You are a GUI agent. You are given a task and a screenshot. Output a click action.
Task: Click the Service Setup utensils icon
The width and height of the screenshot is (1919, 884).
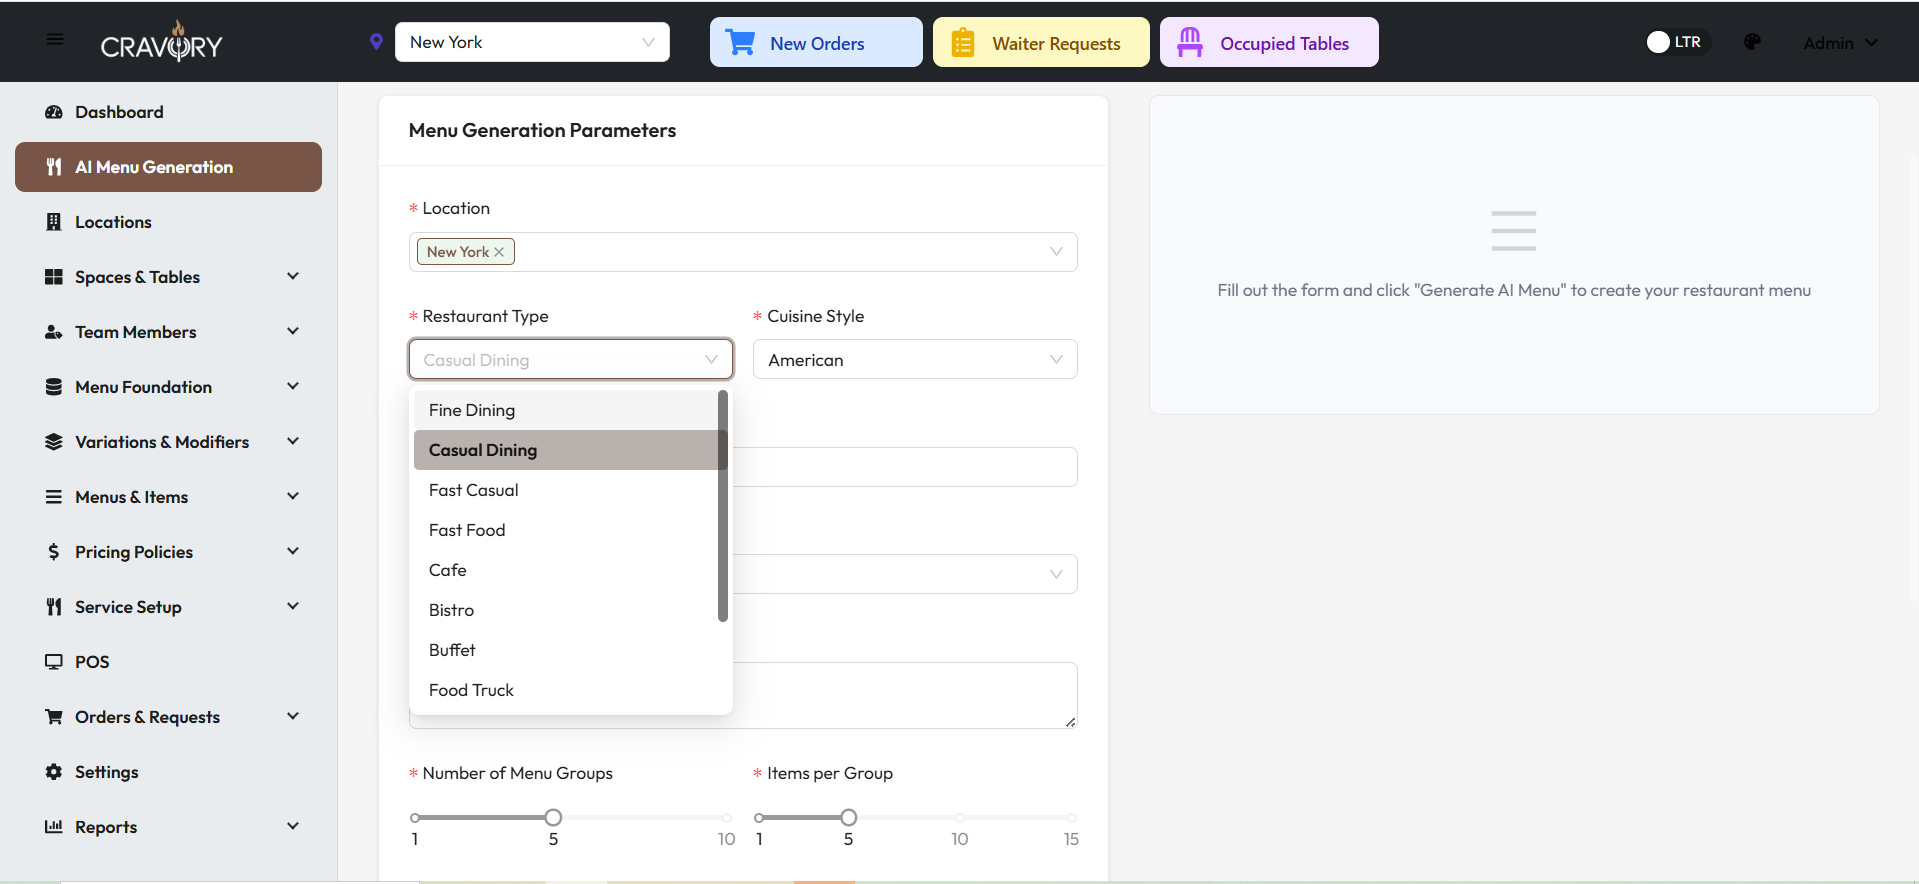54,607
